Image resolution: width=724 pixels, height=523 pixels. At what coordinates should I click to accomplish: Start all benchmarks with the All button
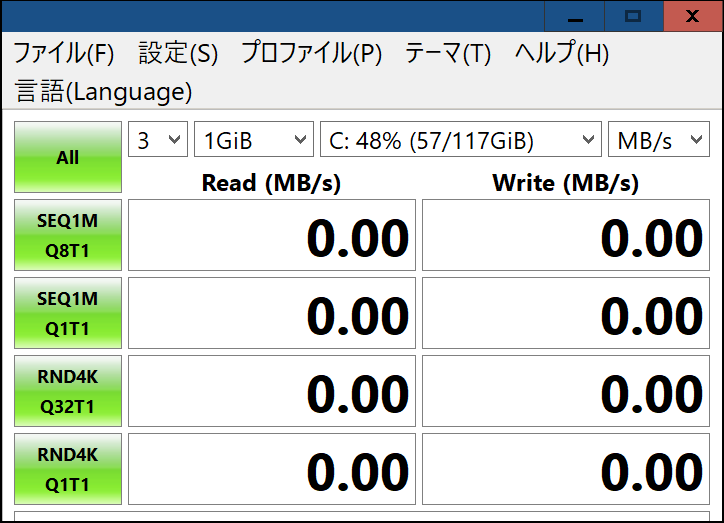[68, 157]
